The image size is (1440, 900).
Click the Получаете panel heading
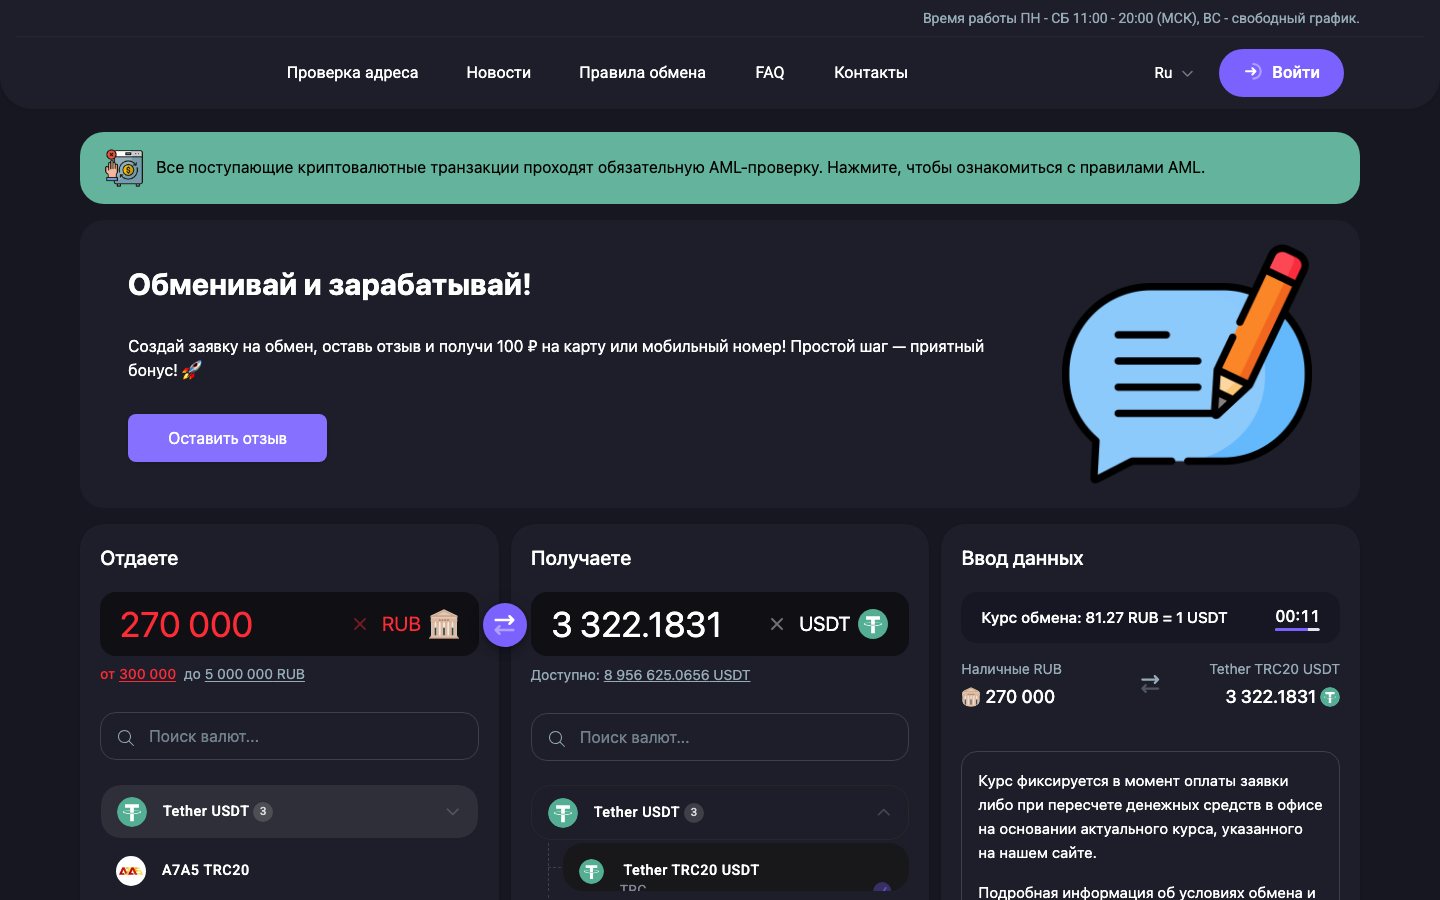(581, 558)
